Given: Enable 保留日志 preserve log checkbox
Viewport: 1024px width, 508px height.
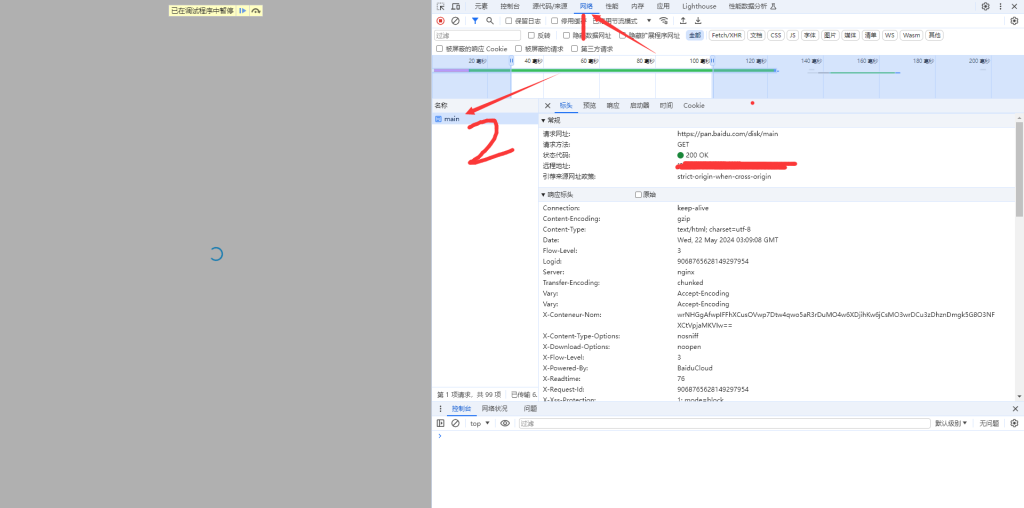Looking at the screenshot, I should tap(509, 21).
